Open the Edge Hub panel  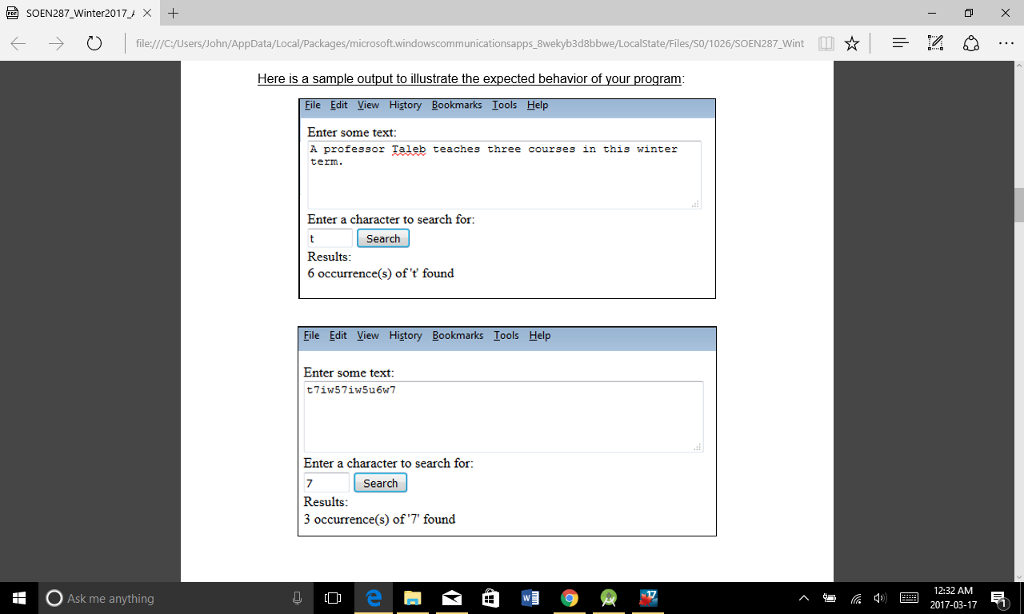[899, 43]
